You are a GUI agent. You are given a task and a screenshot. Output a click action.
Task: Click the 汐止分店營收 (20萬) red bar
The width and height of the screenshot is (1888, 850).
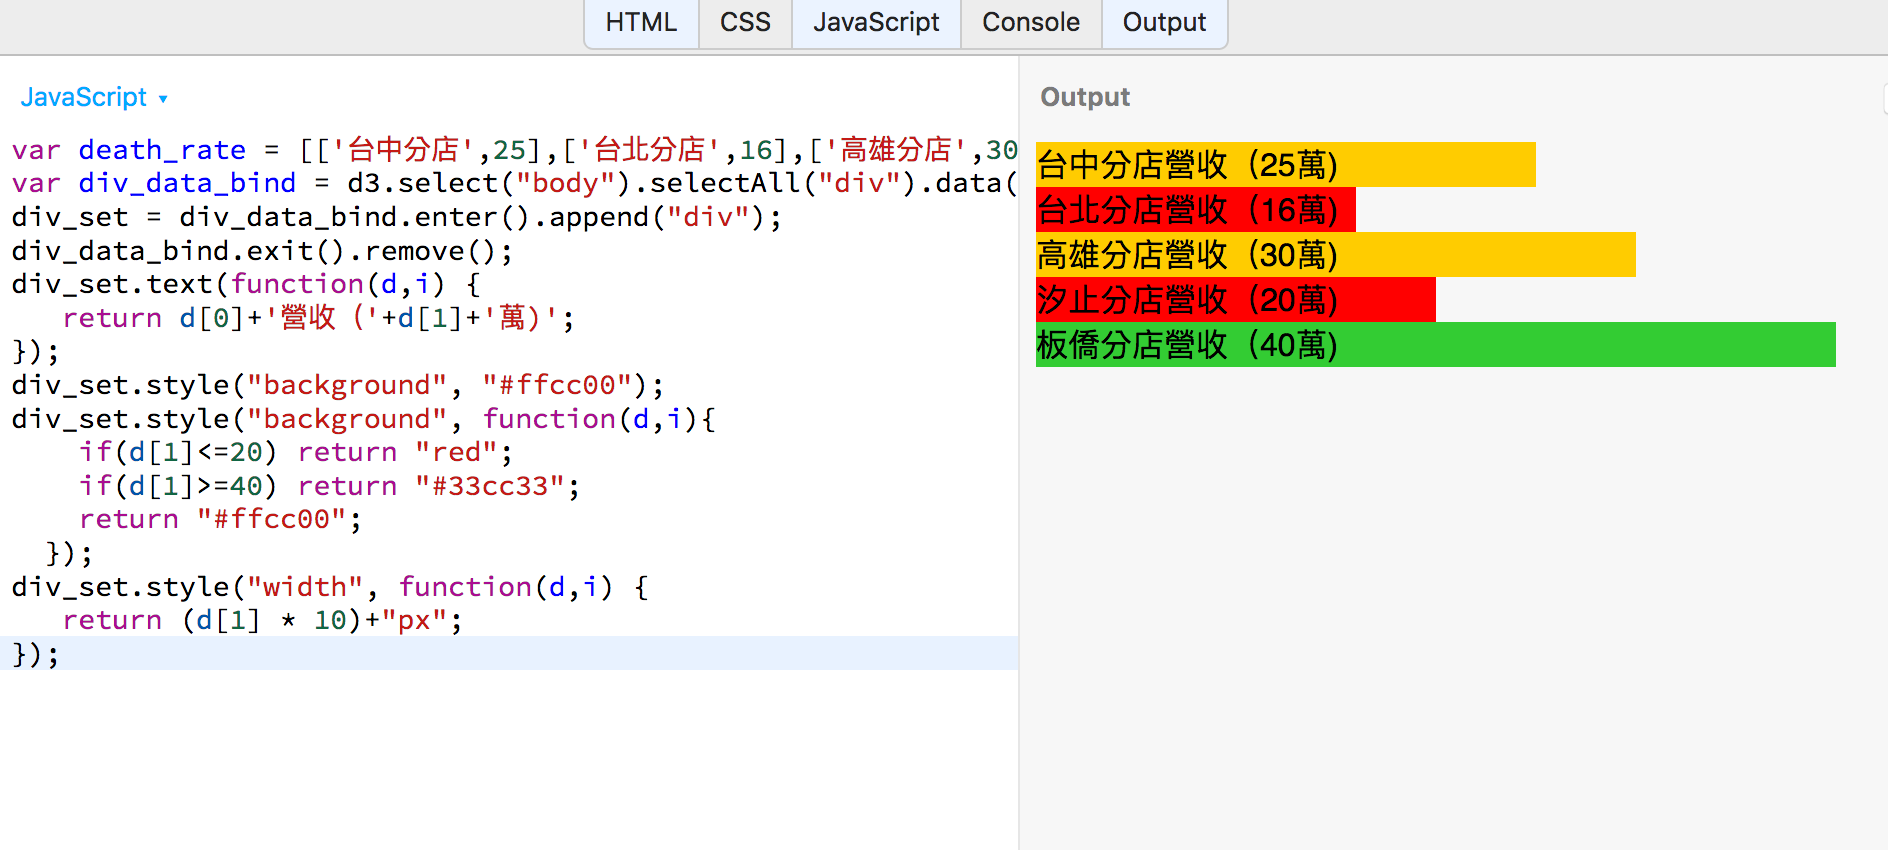[1236, 299]
